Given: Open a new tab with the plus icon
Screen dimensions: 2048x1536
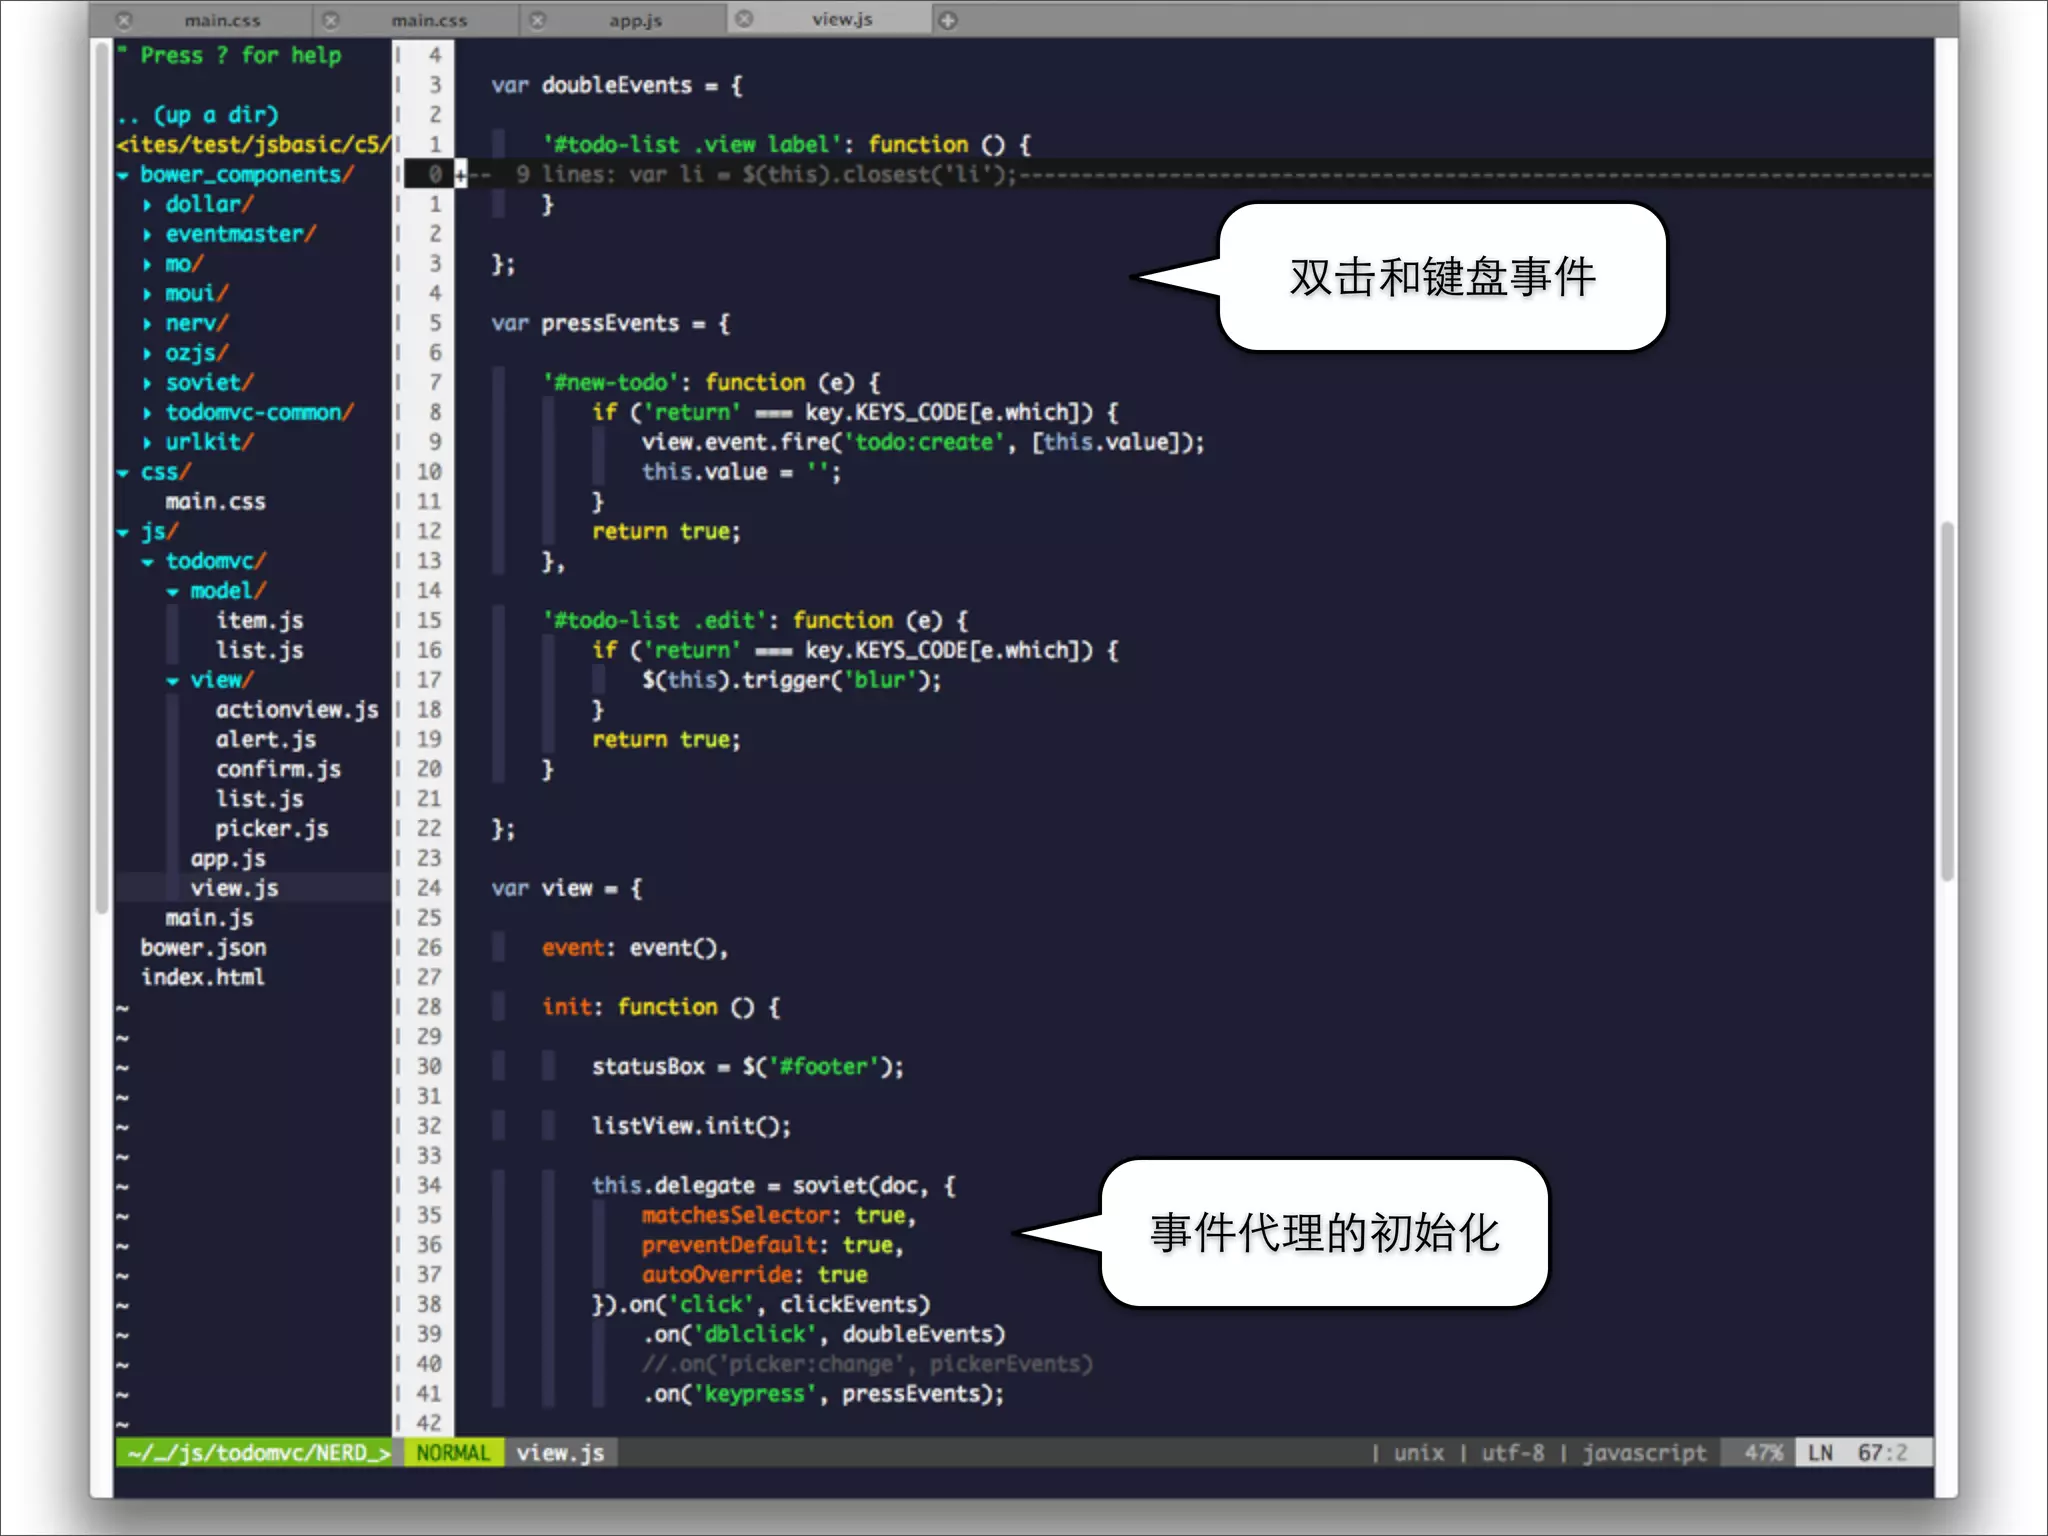Looking at the screenshot, I should (x=948, y=20).
